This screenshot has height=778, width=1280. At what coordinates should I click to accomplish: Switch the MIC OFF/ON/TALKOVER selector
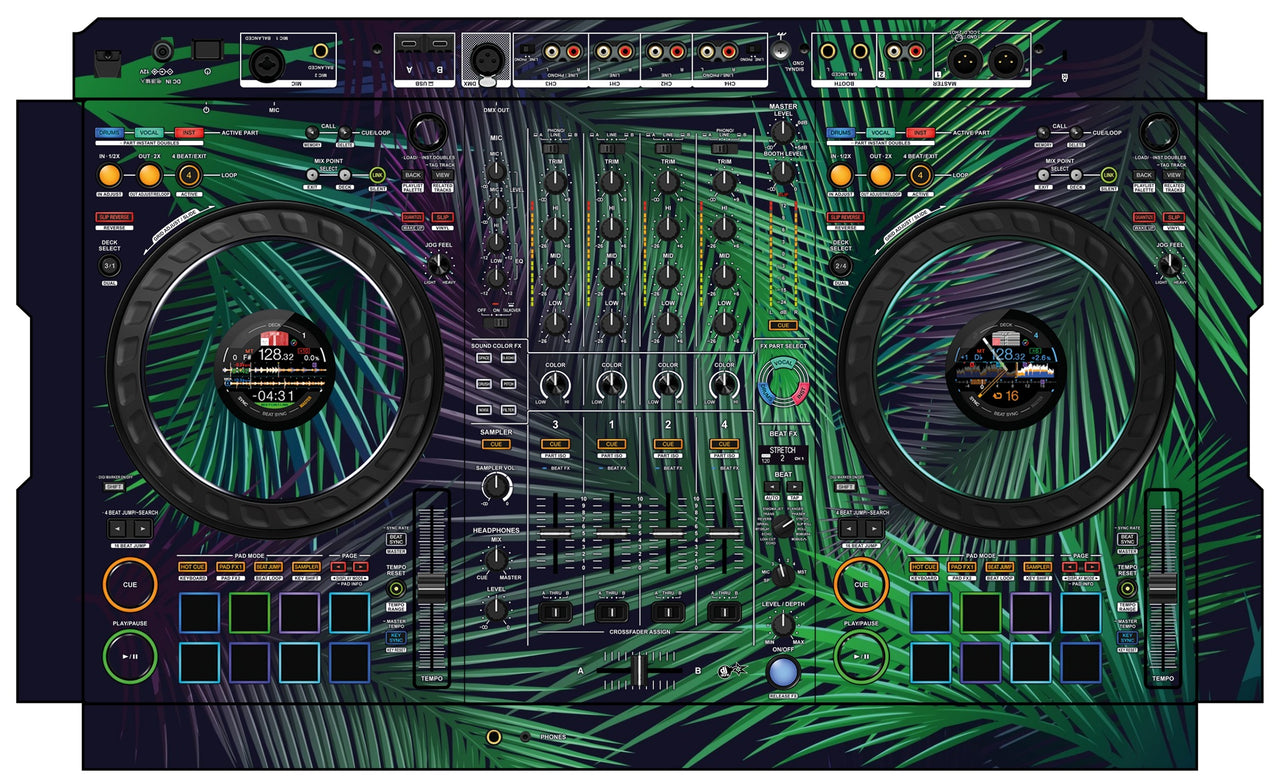point(496,323)
